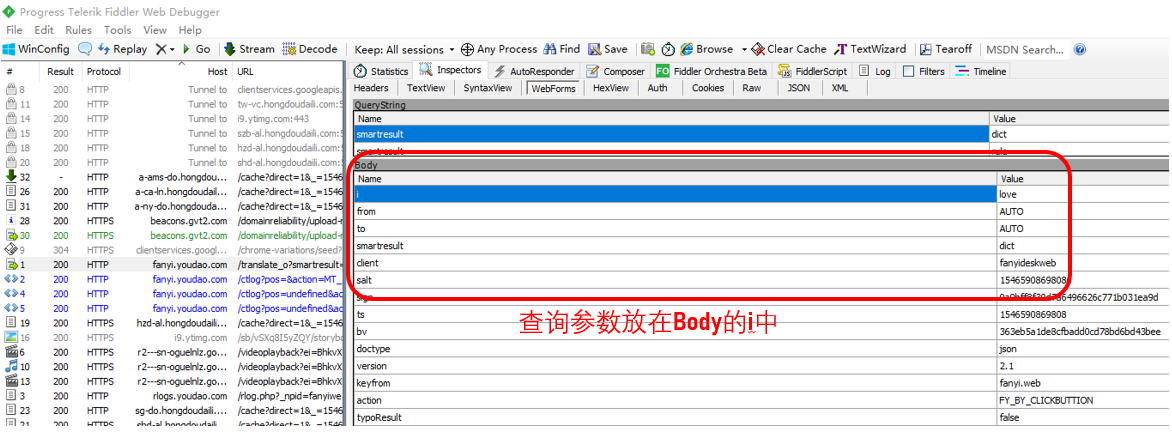Launch Browse with the IE icon
The width and height of the screenshot is (1172, 432).
(706, 49)
